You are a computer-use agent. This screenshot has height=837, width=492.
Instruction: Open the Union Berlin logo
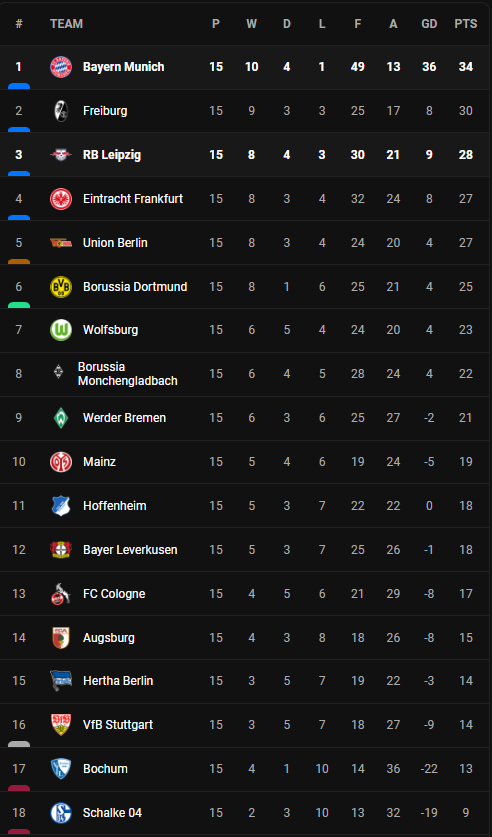pyautogui.click(x=61, y=243)
